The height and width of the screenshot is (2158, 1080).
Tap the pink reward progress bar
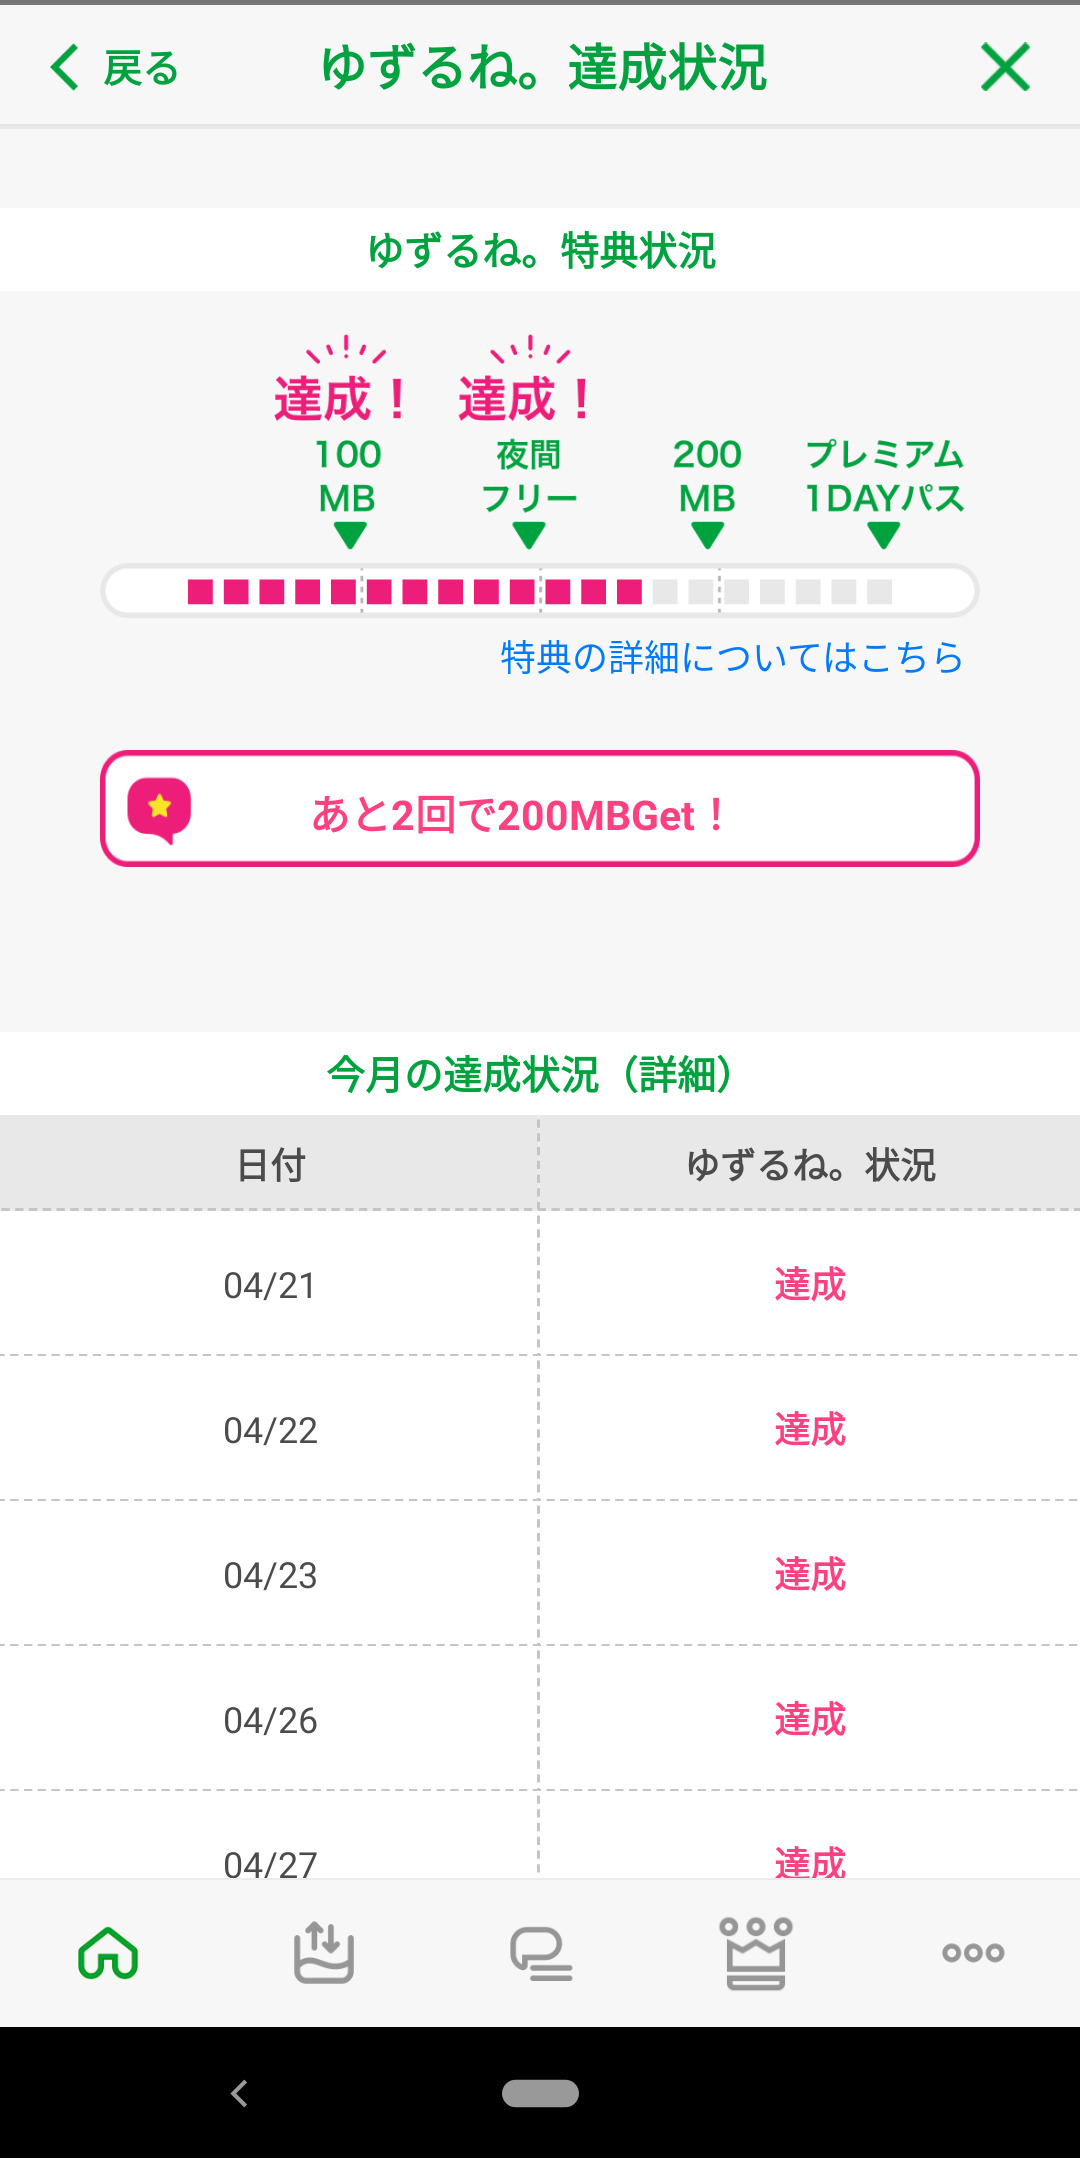(540, 591)
